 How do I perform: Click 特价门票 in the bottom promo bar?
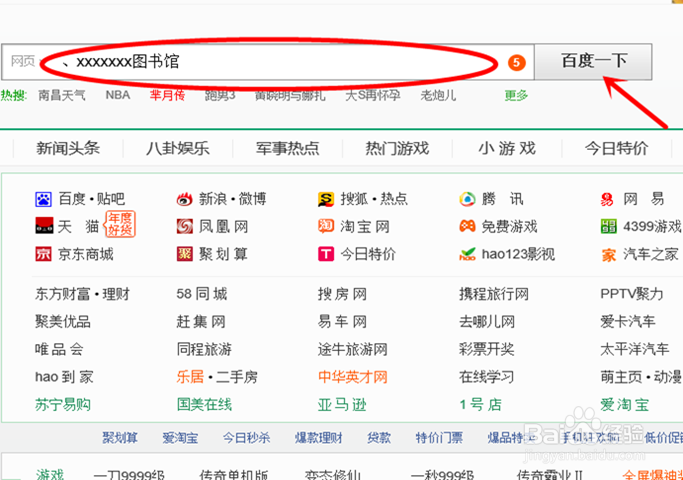pos(439,438)
